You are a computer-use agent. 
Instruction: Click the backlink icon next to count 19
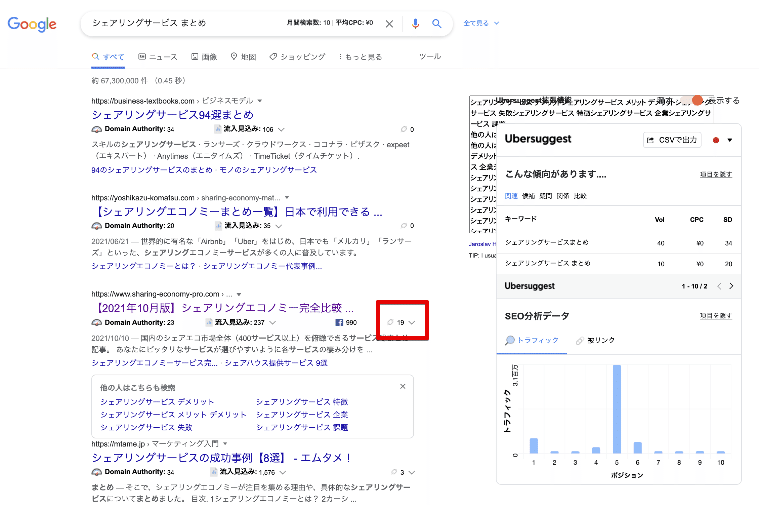point(390,322)
